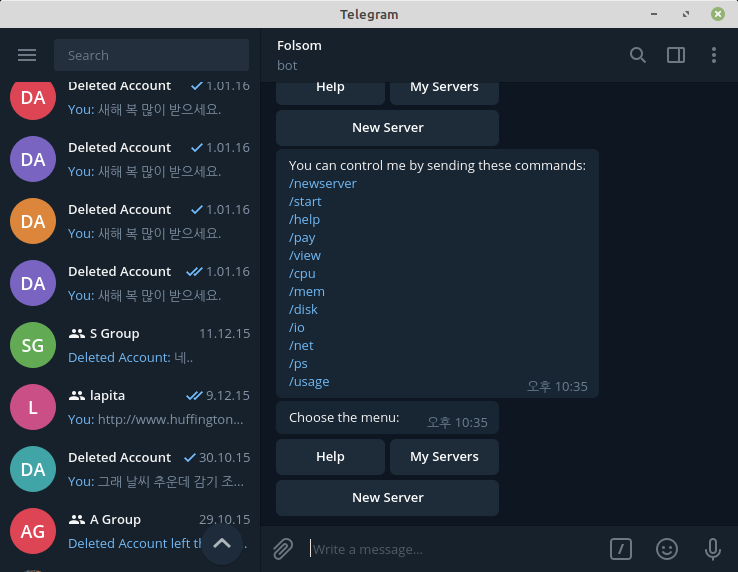Viewport: 738px width, 572px height.
Task: Click the /disk command link
Action: click(x=303, y=309)
